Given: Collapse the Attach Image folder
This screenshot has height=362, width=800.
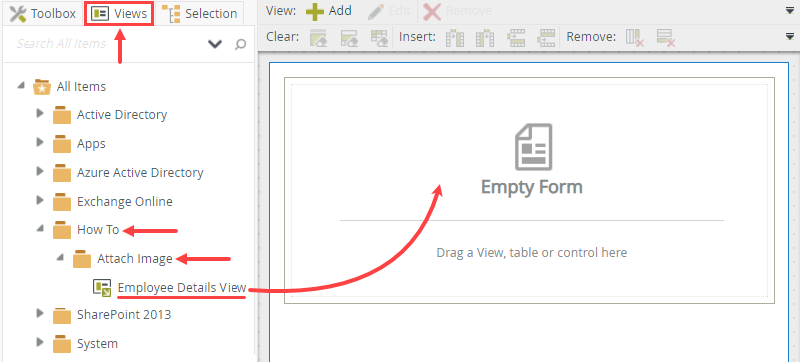Looking at the screenshot, I should point(60,257).
